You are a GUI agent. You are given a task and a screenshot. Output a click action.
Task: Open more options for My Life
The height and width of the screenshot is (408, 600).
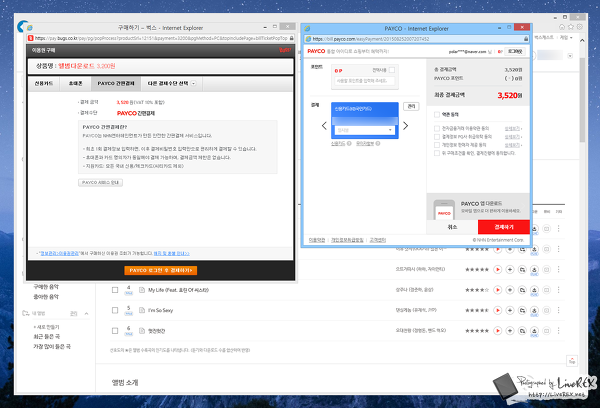click(x=559, y=290)
